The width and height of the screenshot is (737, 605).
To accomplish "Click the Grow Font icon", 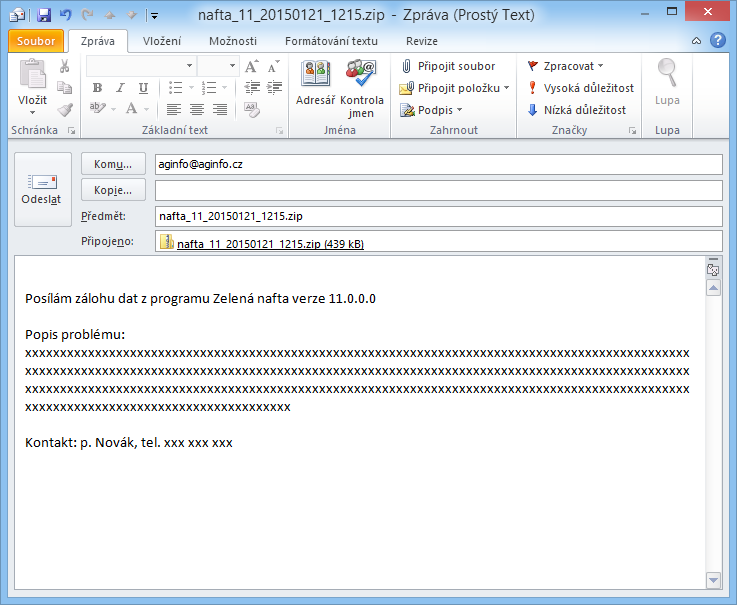I will click(x=251, y=66).
